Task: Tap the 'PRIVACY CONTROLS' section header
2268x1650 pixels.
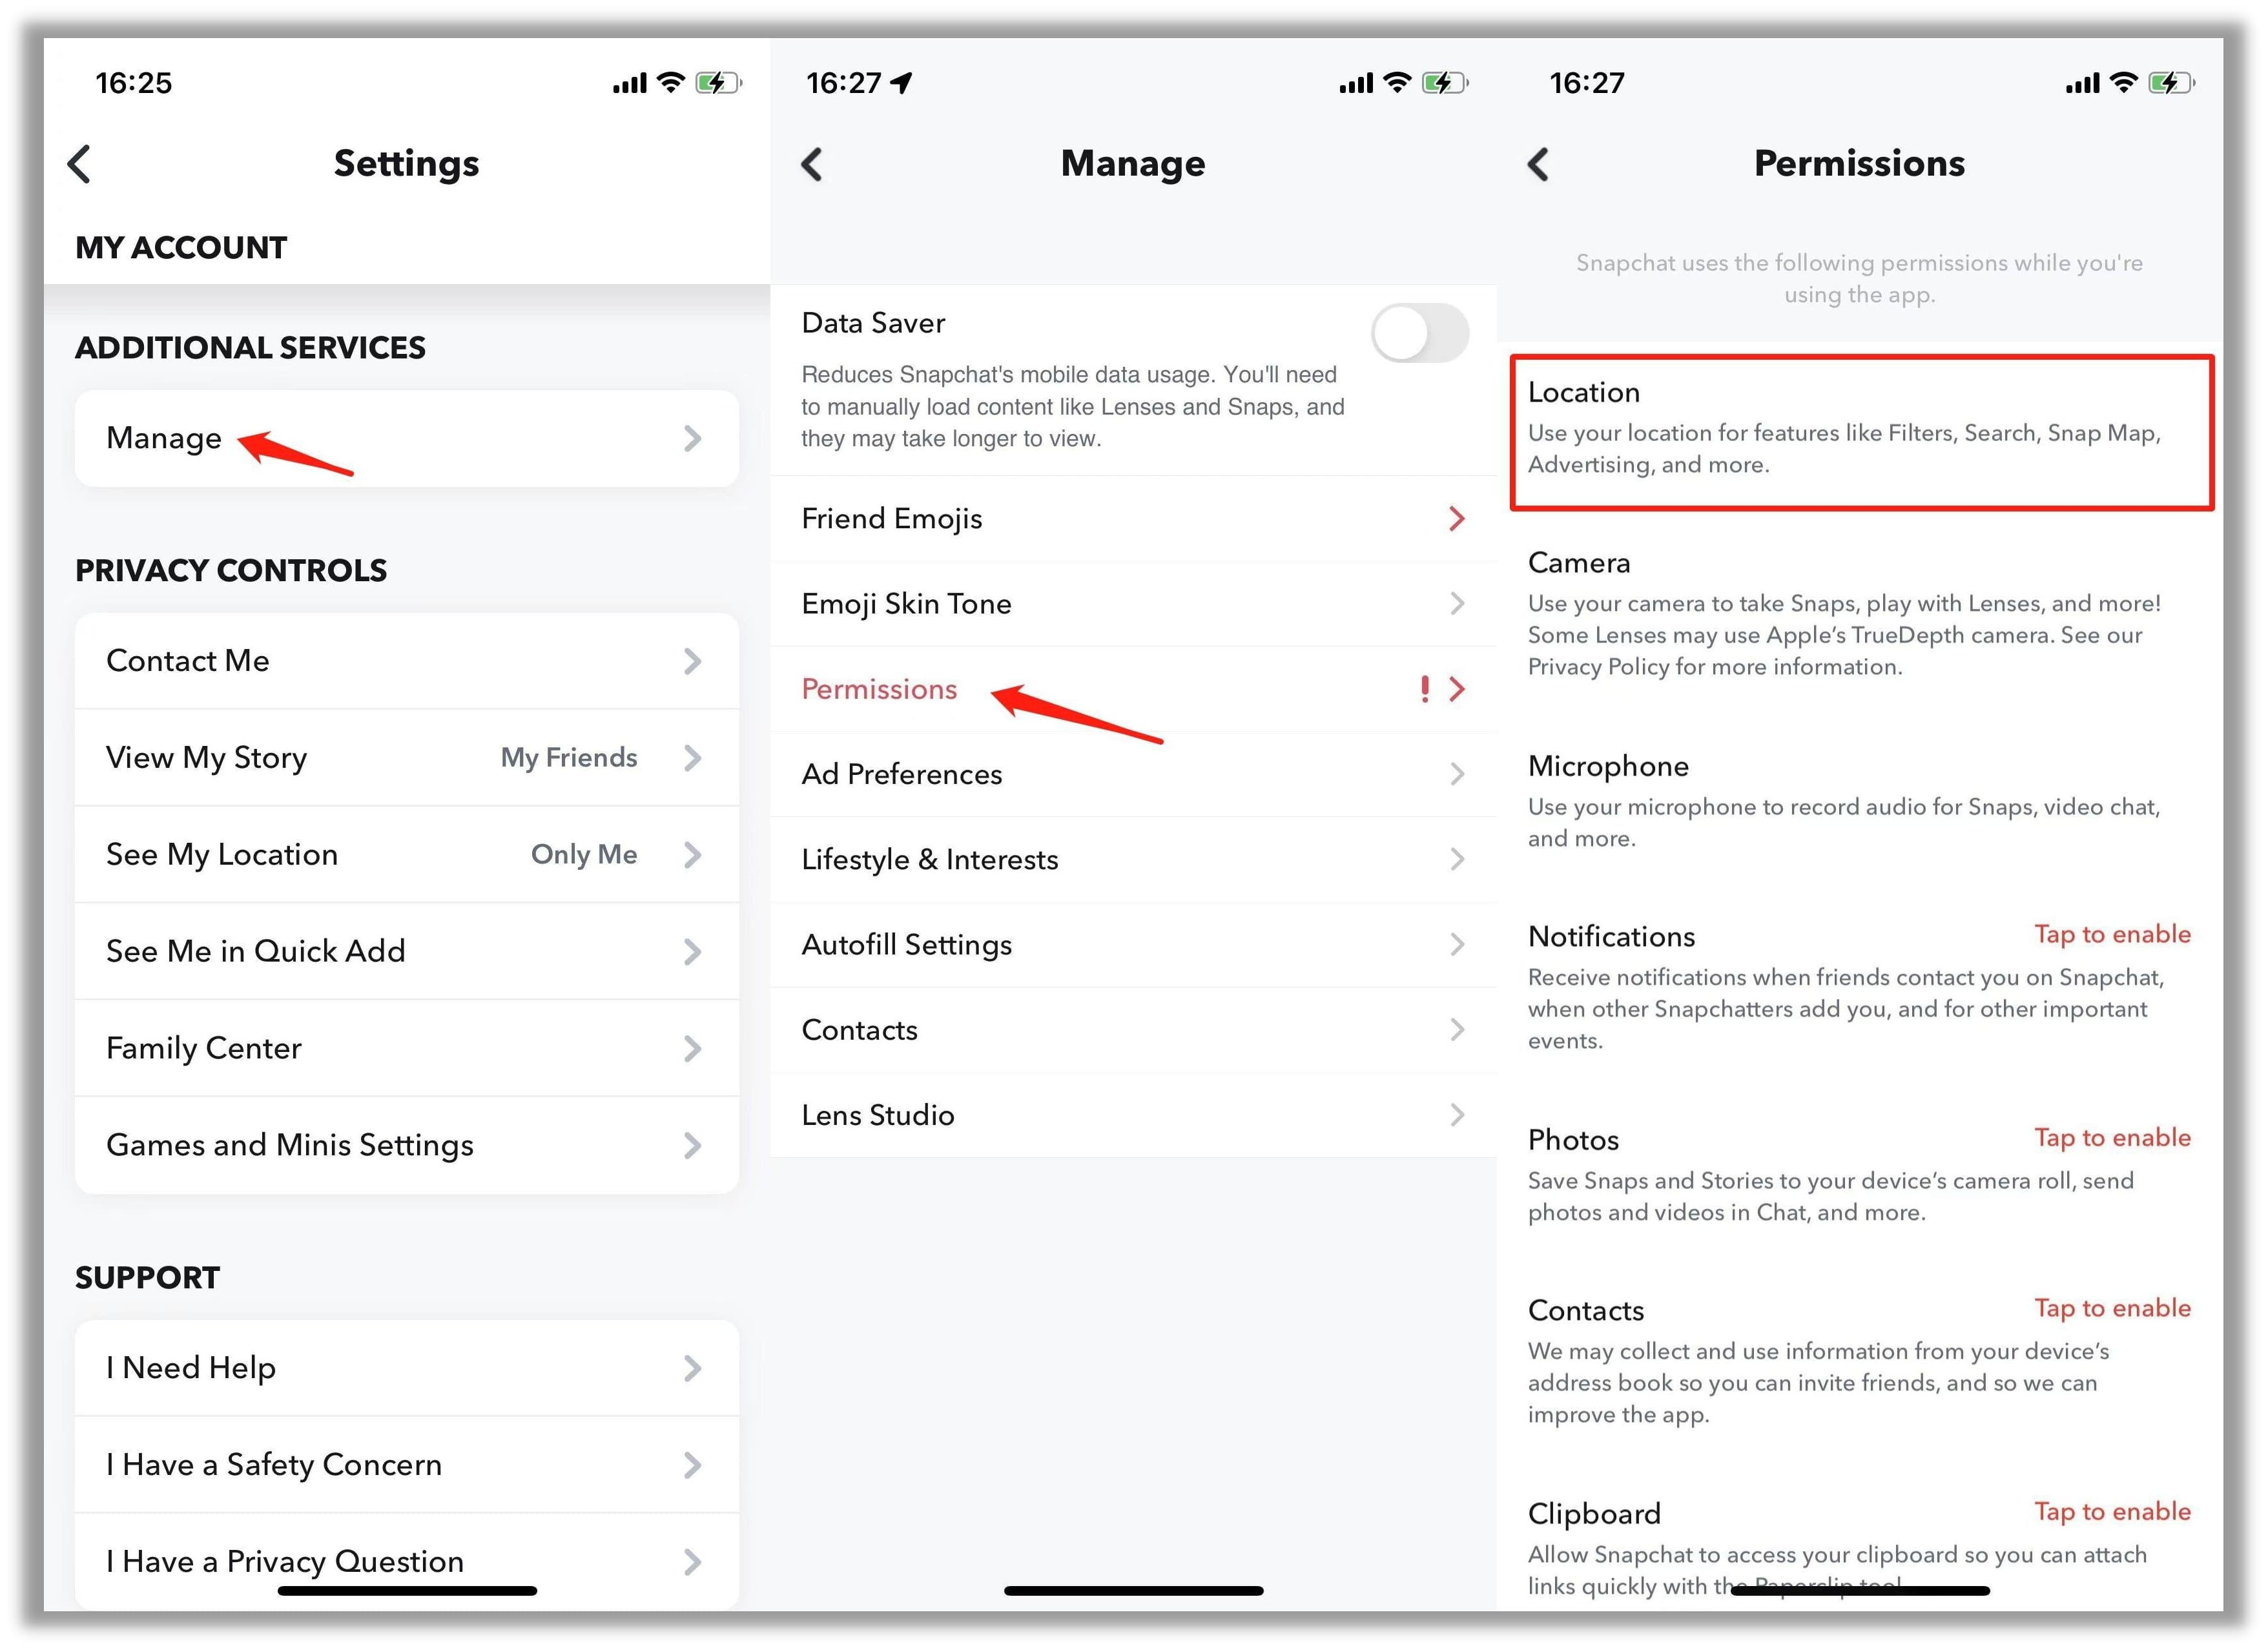Action: pyautogui.click(x=231, y=571)
